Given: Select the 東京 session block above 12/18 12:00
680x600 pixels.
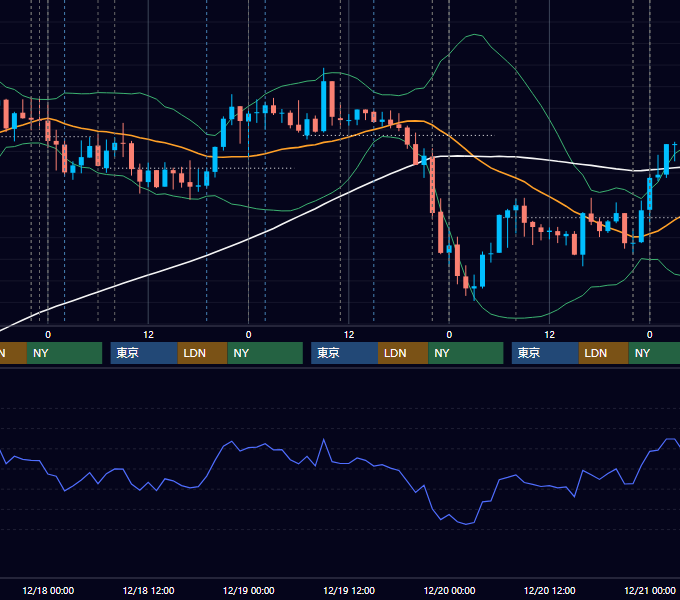Looking at the screenshot, I should (x=144, y=353).
